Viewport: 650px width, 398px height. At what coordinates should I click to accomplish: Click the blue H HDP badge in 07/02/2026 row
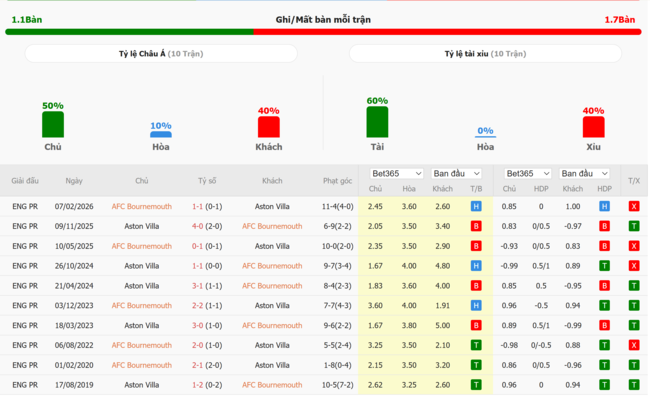(604, 206)
